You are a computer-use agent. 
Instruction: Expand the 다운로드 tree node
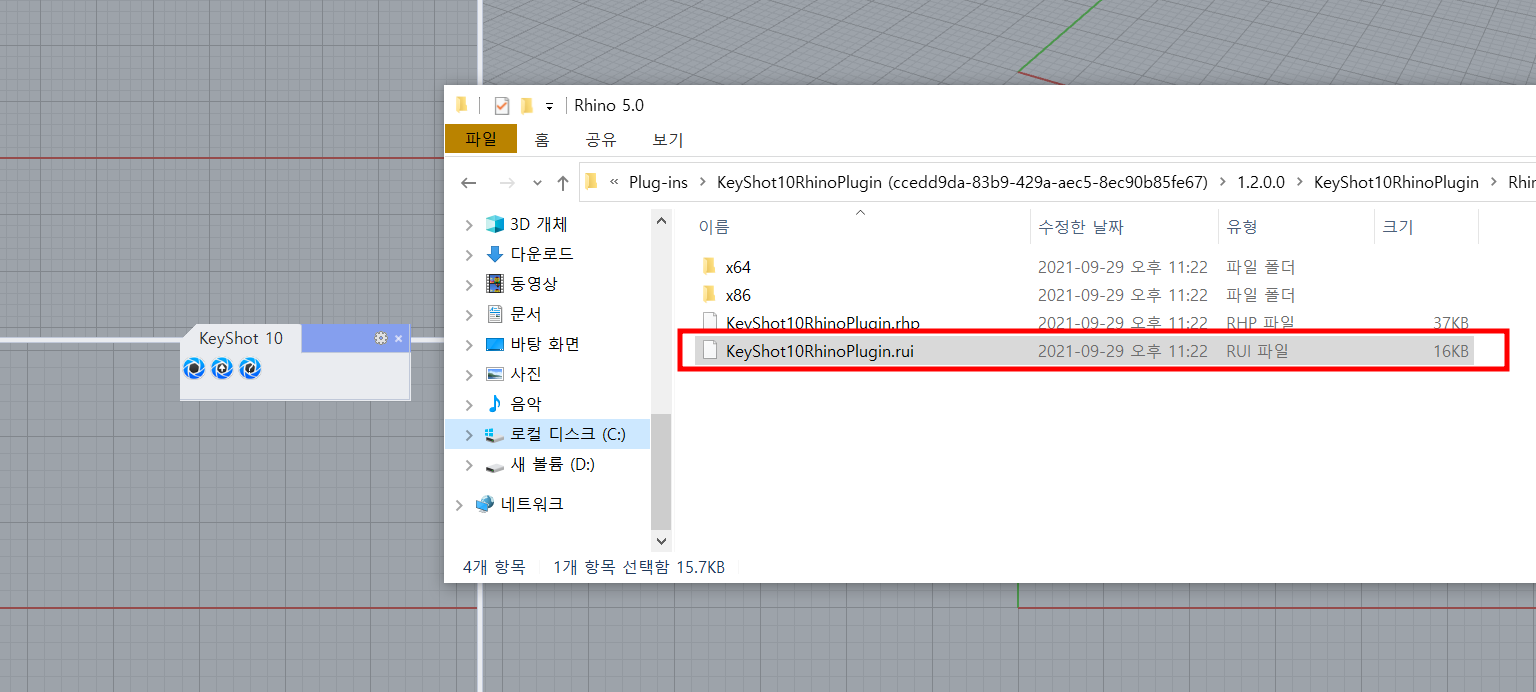pos(469,255)
